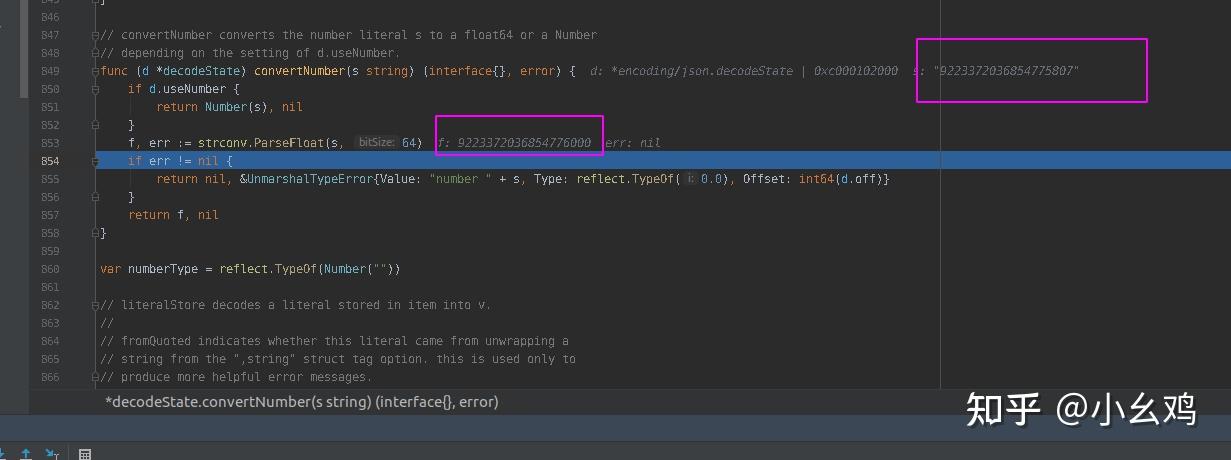This screenshot has width=1231, height=460.
Task: Click line number 860 in the gutter
Action: [49, 269]
